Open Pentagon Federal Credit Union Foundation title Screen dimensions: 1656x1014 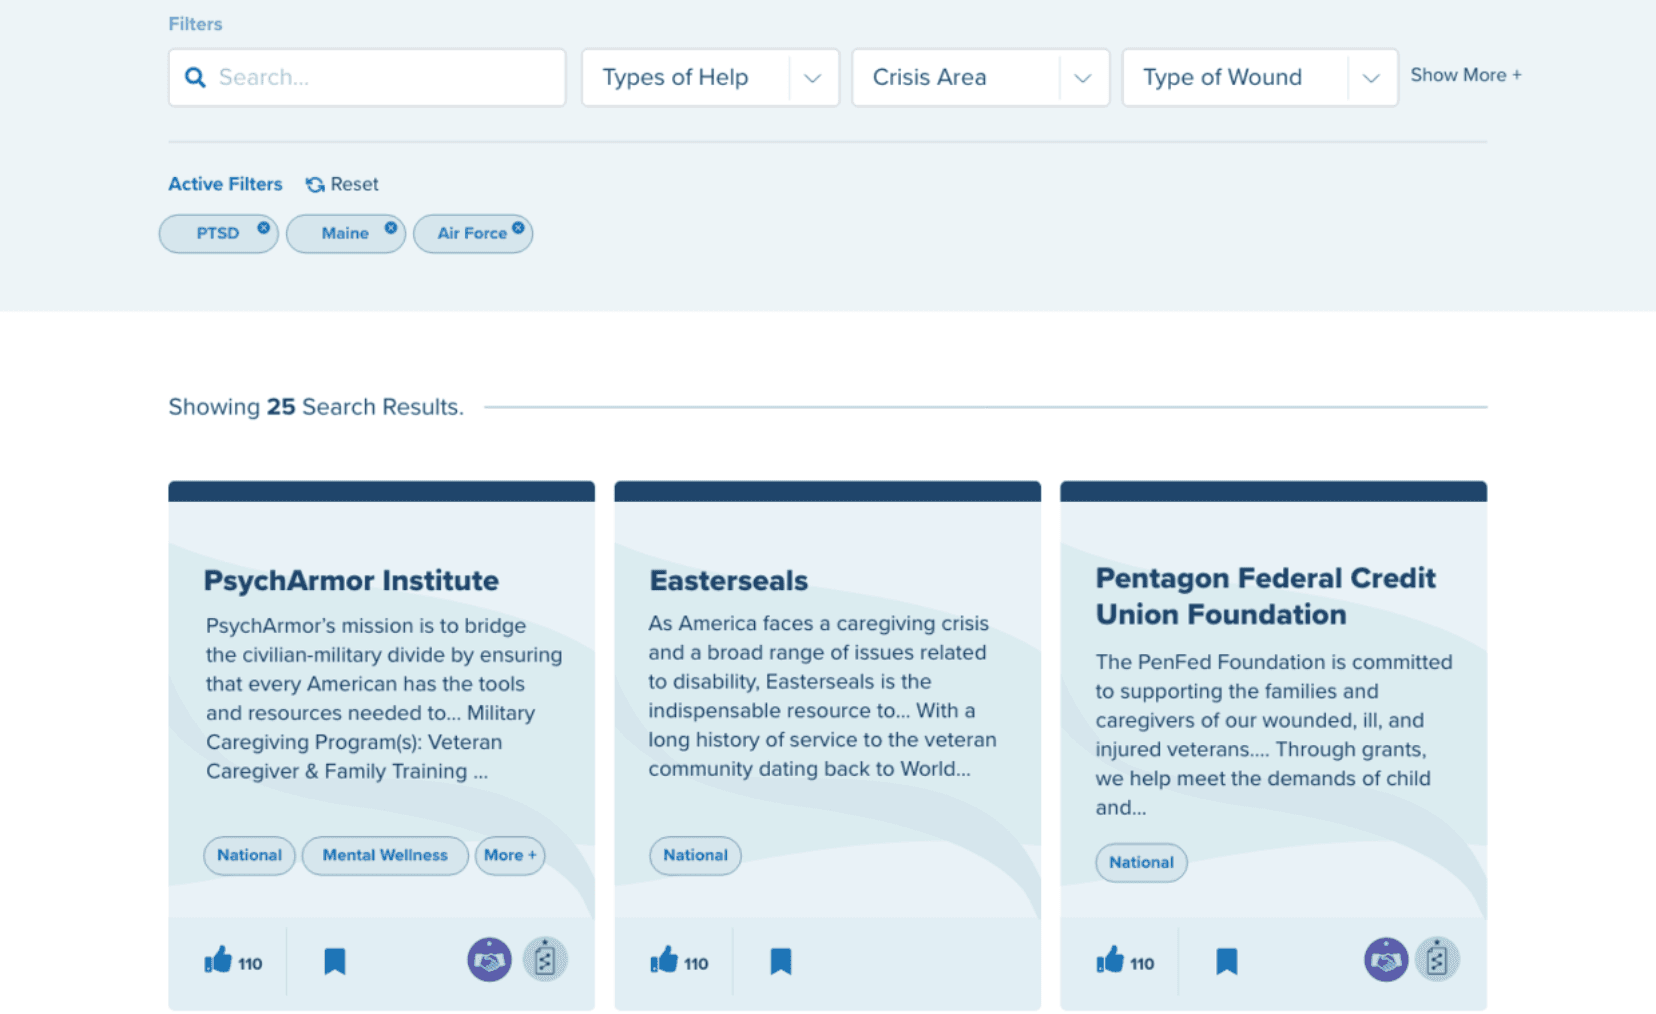1266,596
